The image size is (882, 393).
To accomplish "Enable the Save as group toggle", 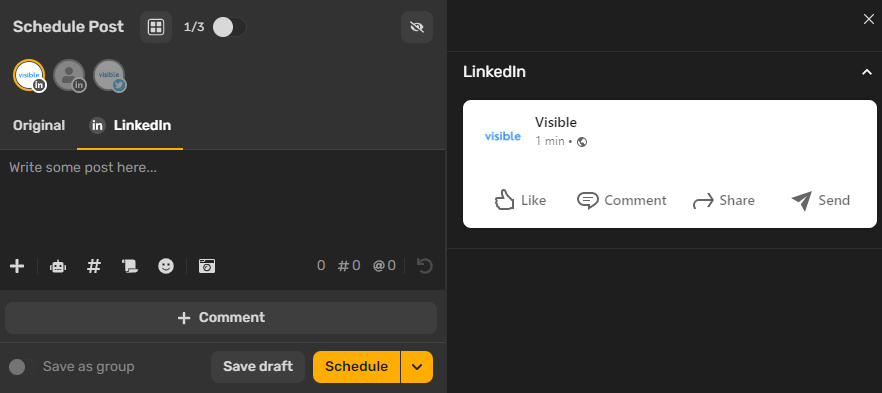I will [22, 367].
